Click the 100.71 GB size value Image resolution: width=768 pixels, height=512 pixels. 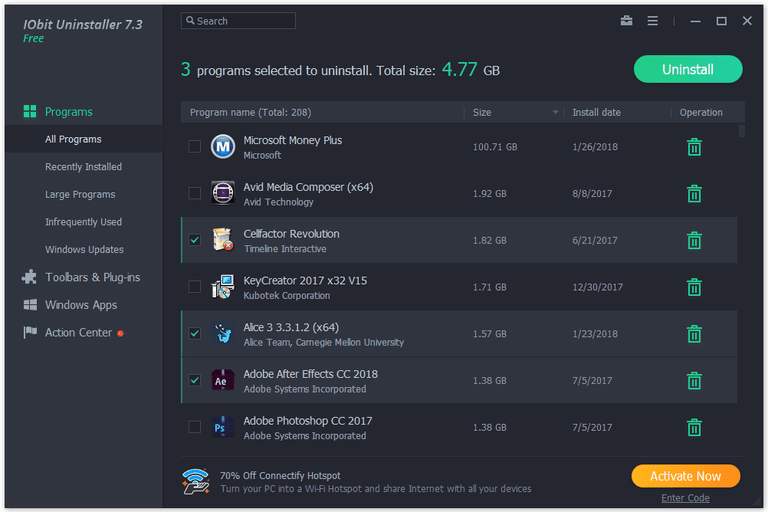point(495,147)
